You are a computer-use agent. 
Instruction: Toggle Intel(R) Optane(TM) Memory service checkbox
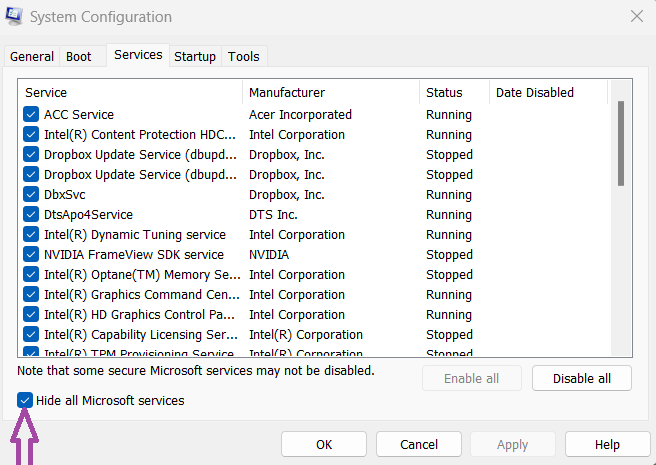31,275
